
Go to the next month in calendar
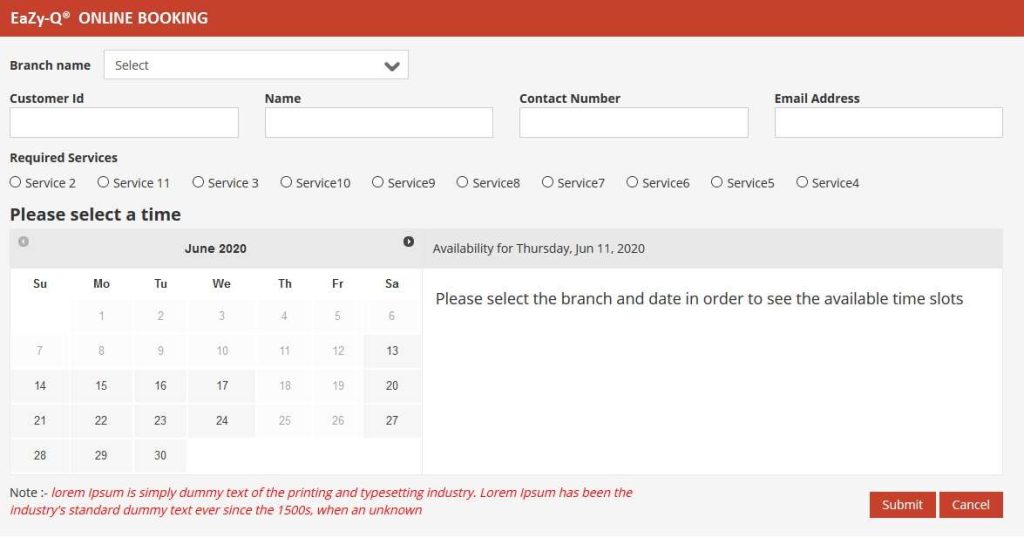[x=408, y=242]
